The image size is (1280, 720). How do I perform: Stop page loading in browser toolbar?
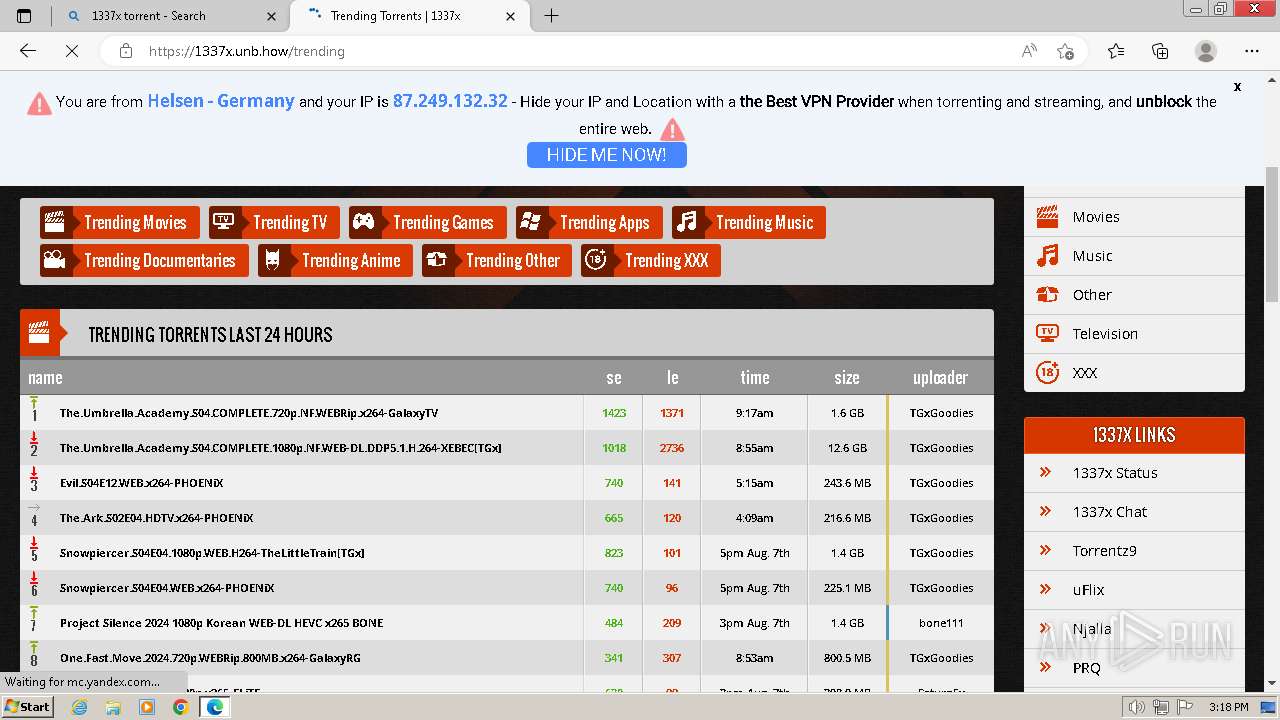(x=72, y=51)
